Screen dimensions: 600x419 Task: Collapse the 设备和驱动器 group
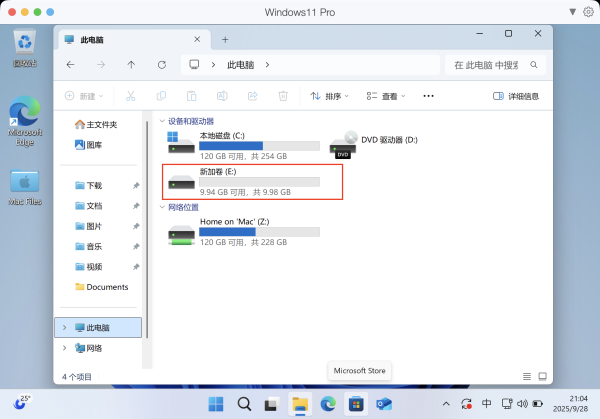tap(162, 121)
